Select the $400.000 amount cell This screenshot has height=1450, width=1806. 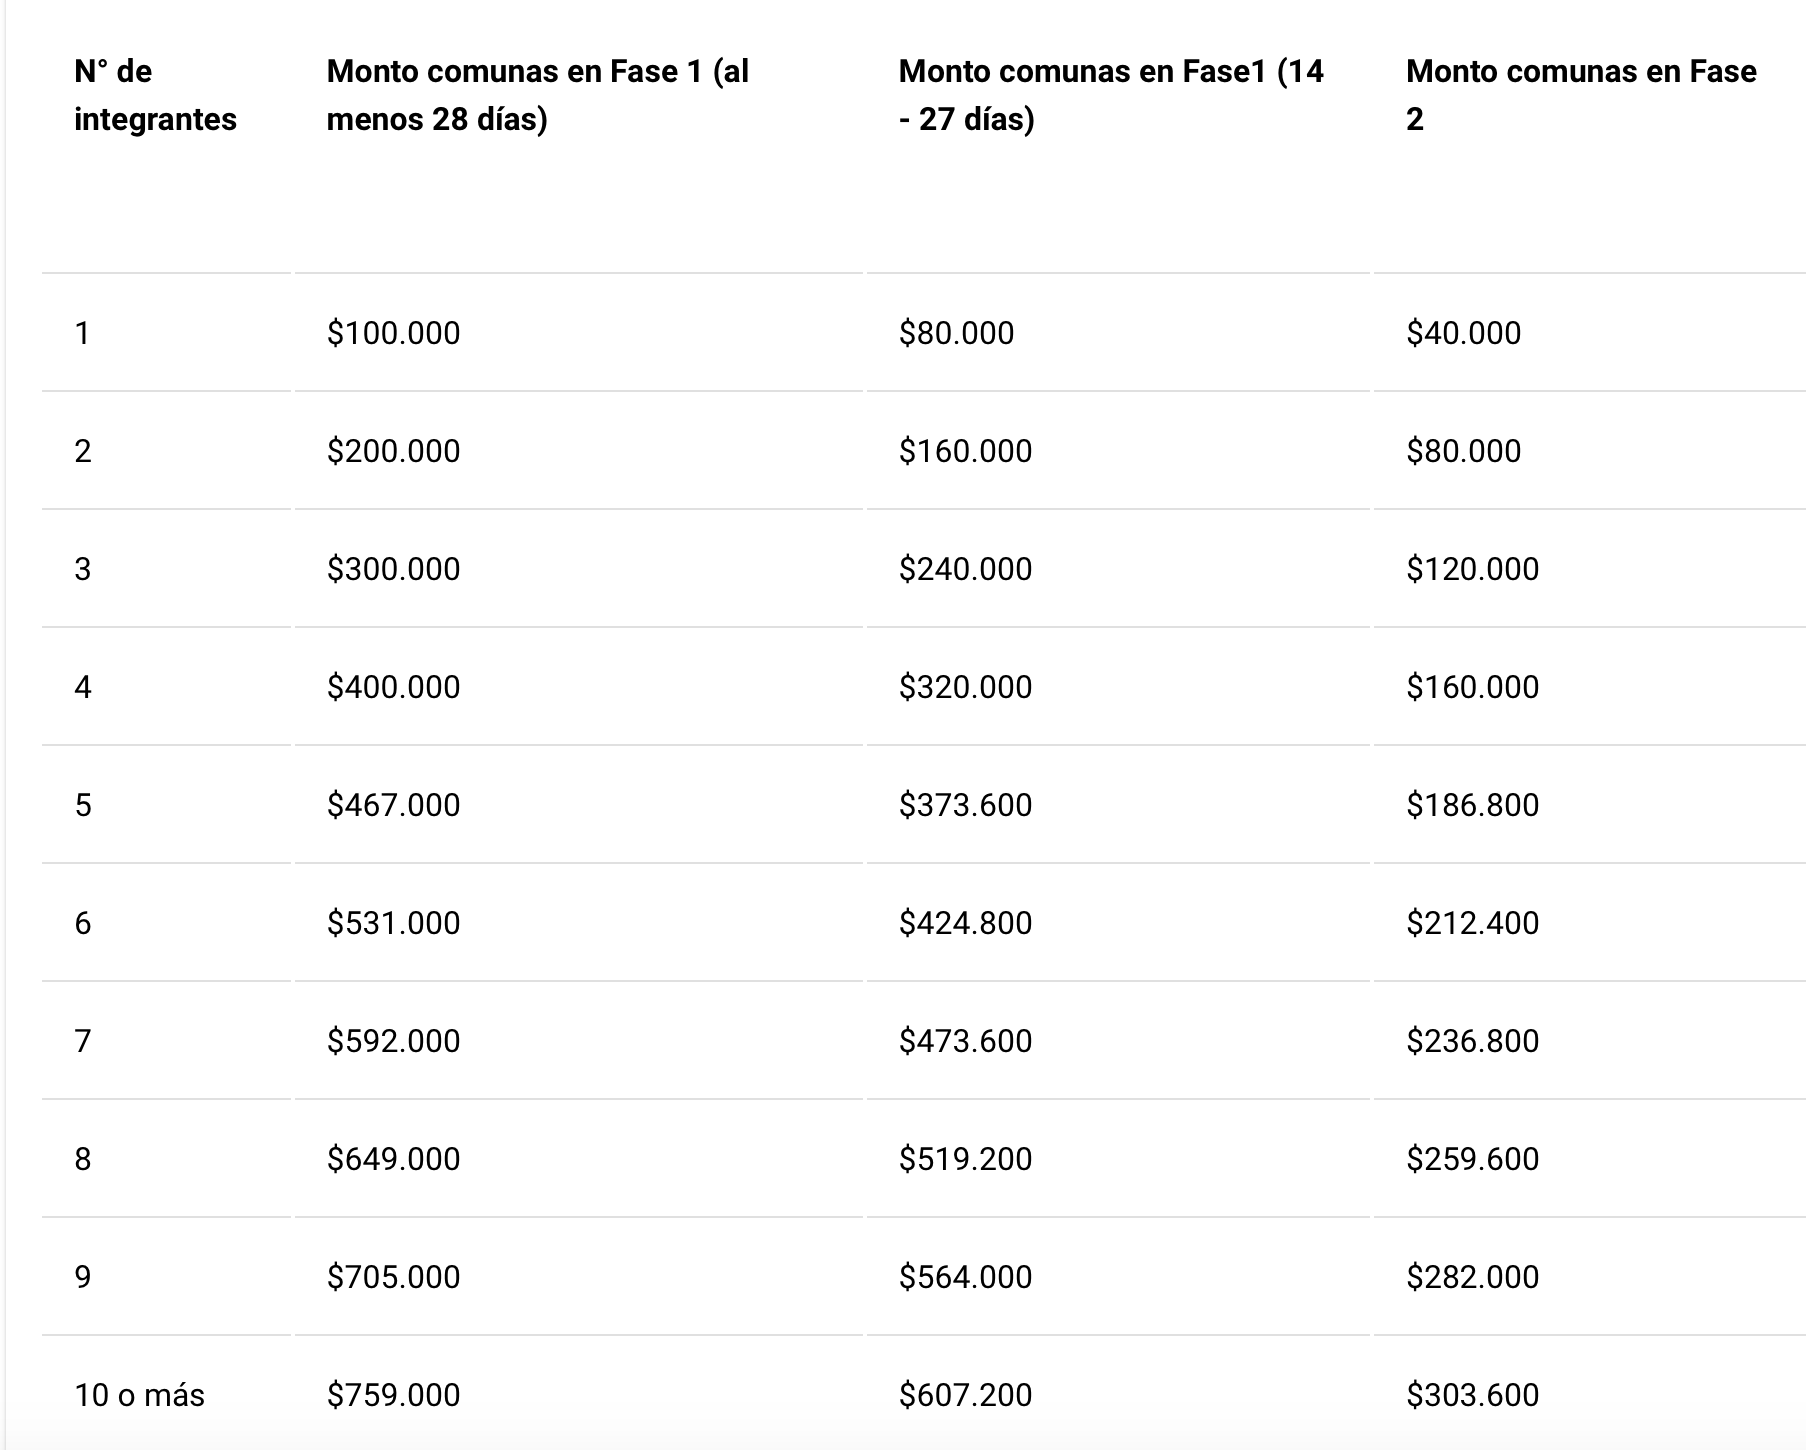pyautogui.click(x=393, y=687)
